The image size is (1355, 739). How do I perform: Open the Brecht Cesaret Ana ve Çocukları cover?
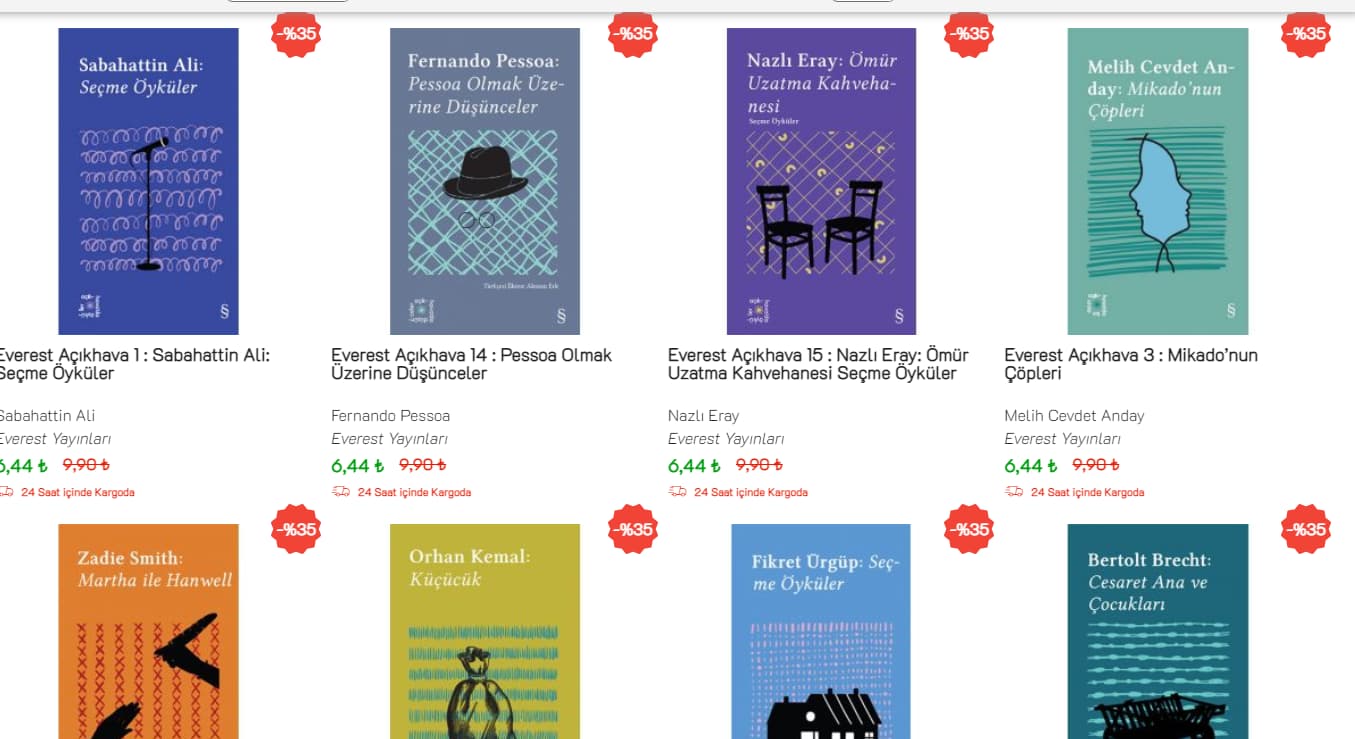(x=1158, y=631)
